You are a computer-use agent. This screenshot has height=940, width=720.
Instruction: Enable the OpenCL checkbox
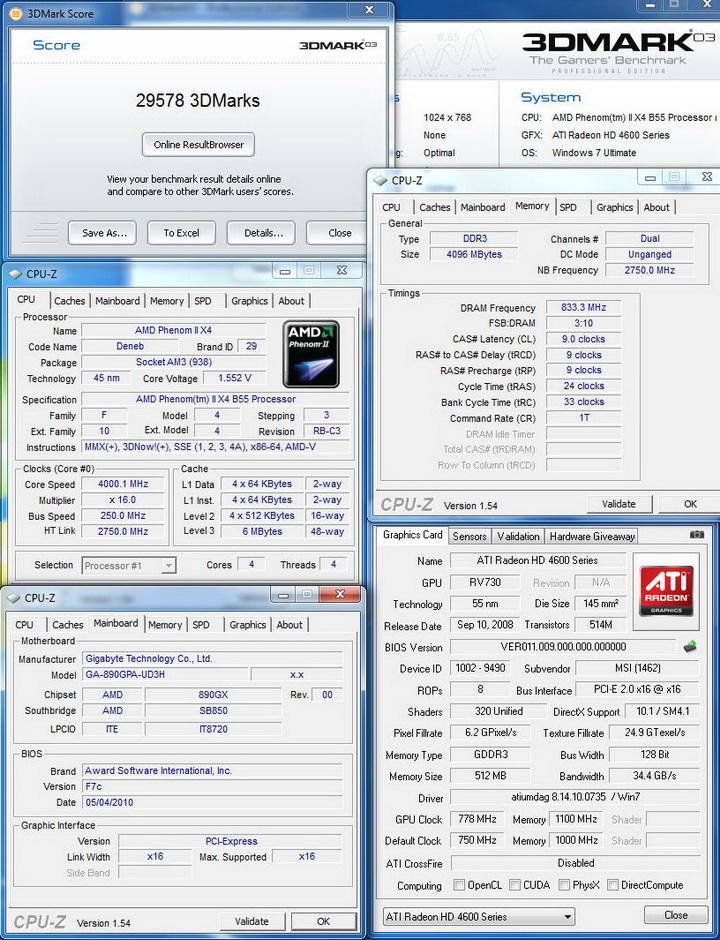pyautogui.click(x=459, y=885)
